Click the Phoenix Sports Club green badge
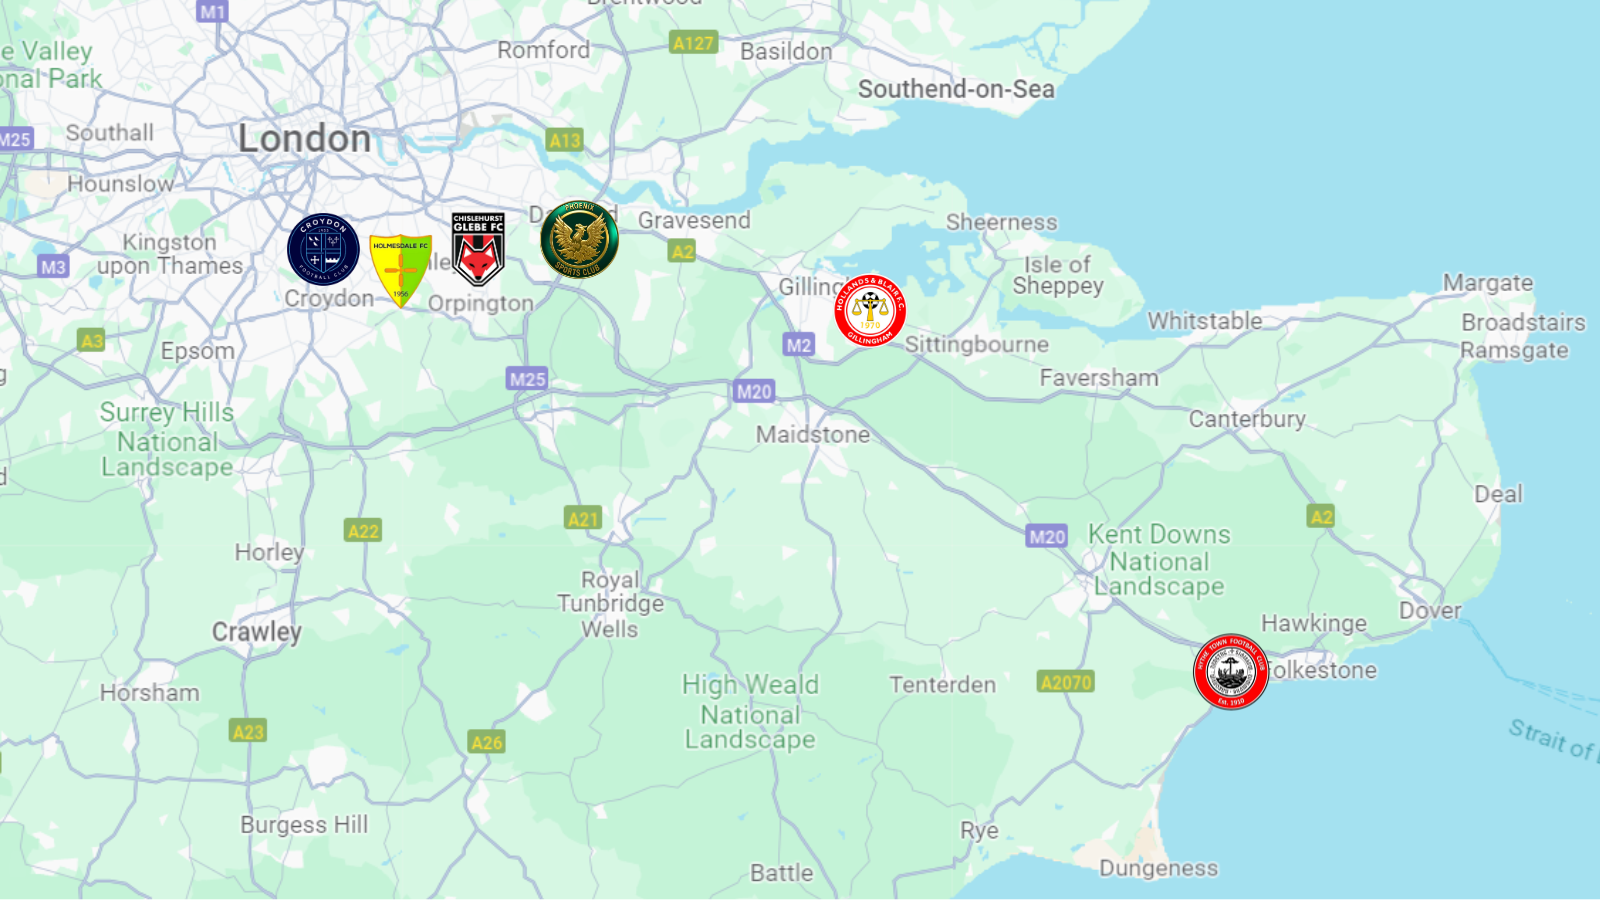The height and width of the screenshot is (900, 1600). [x=579, y=240]
